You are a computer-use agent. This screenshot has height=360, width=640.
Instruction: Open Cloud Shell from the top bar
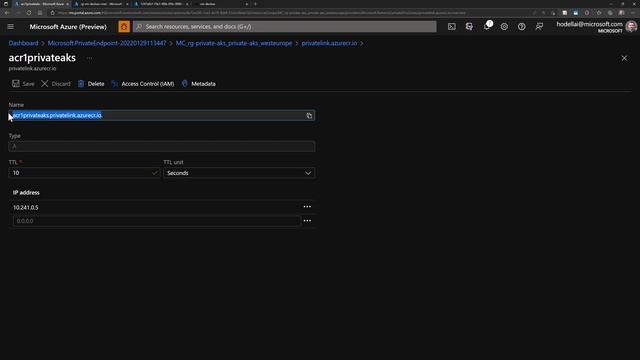[x=451, y=27]
